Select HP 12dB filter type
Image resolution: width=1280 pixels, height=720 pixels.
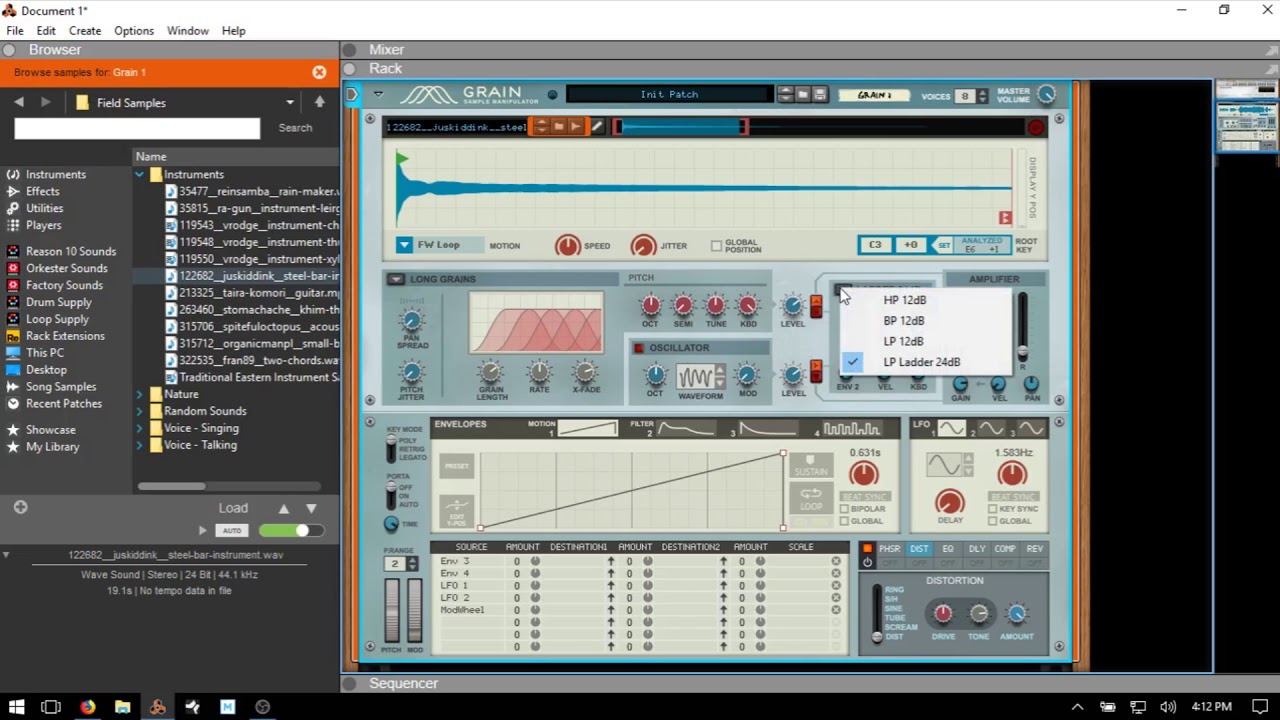pos(905,300)
